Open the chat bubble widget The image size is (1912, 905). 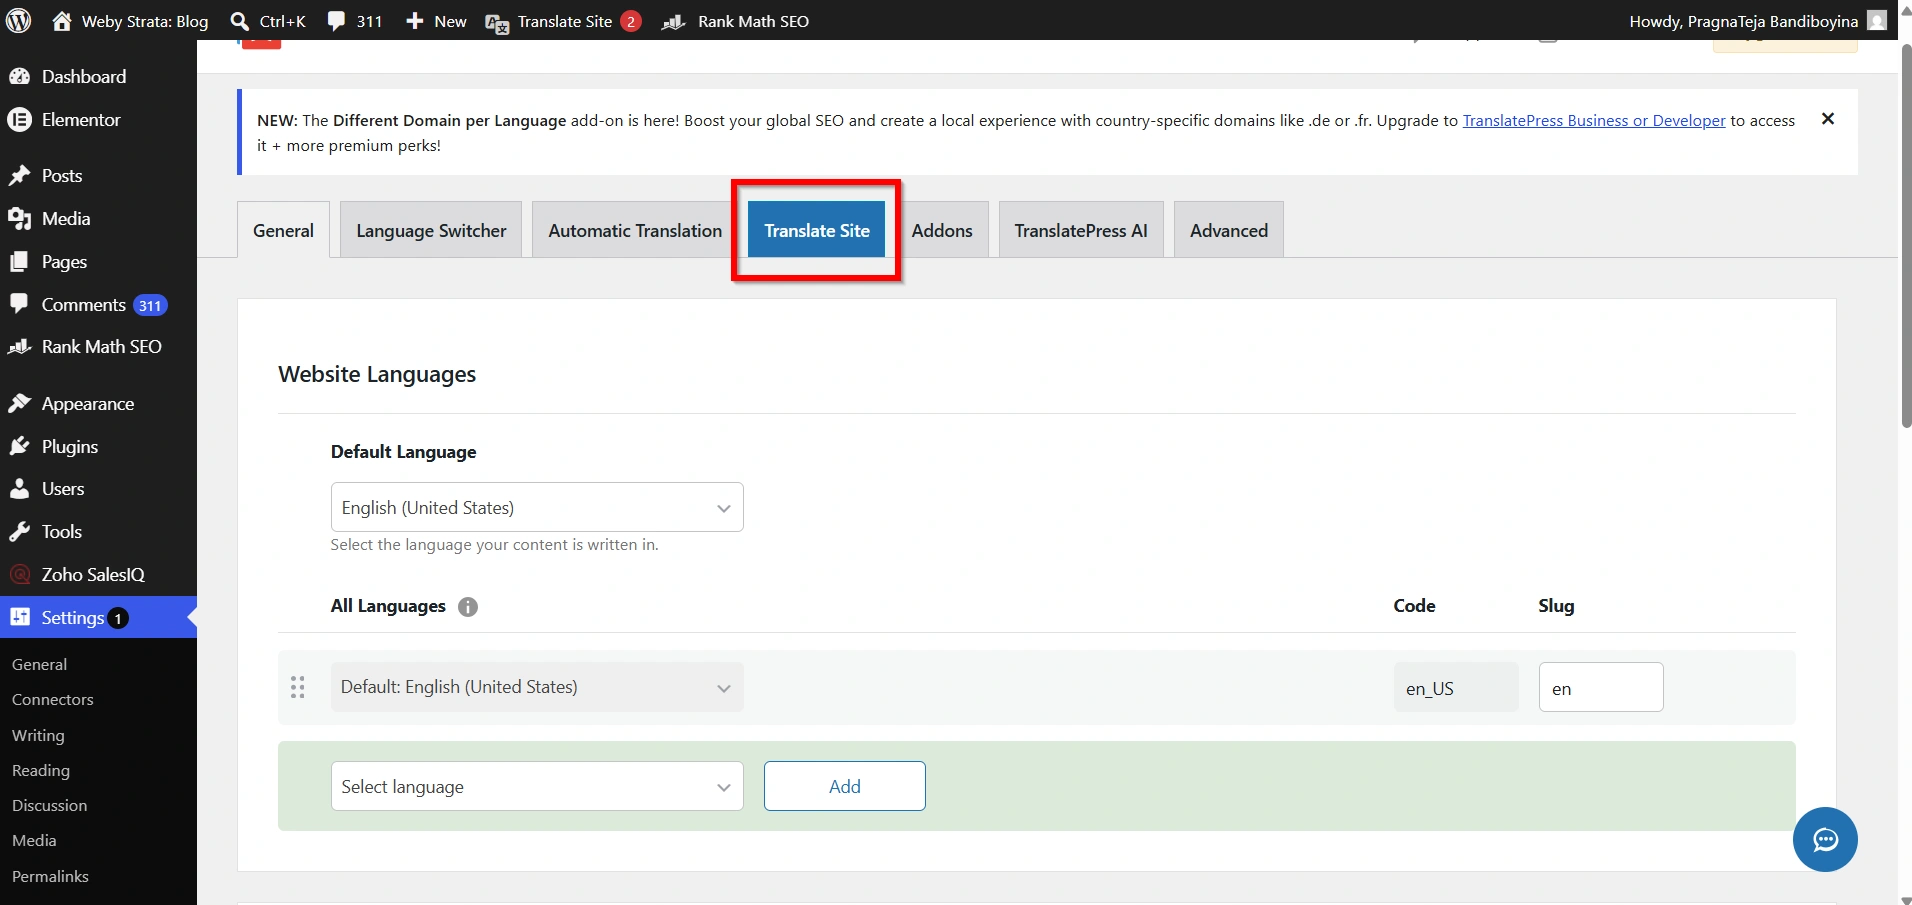click(1825, 839)
